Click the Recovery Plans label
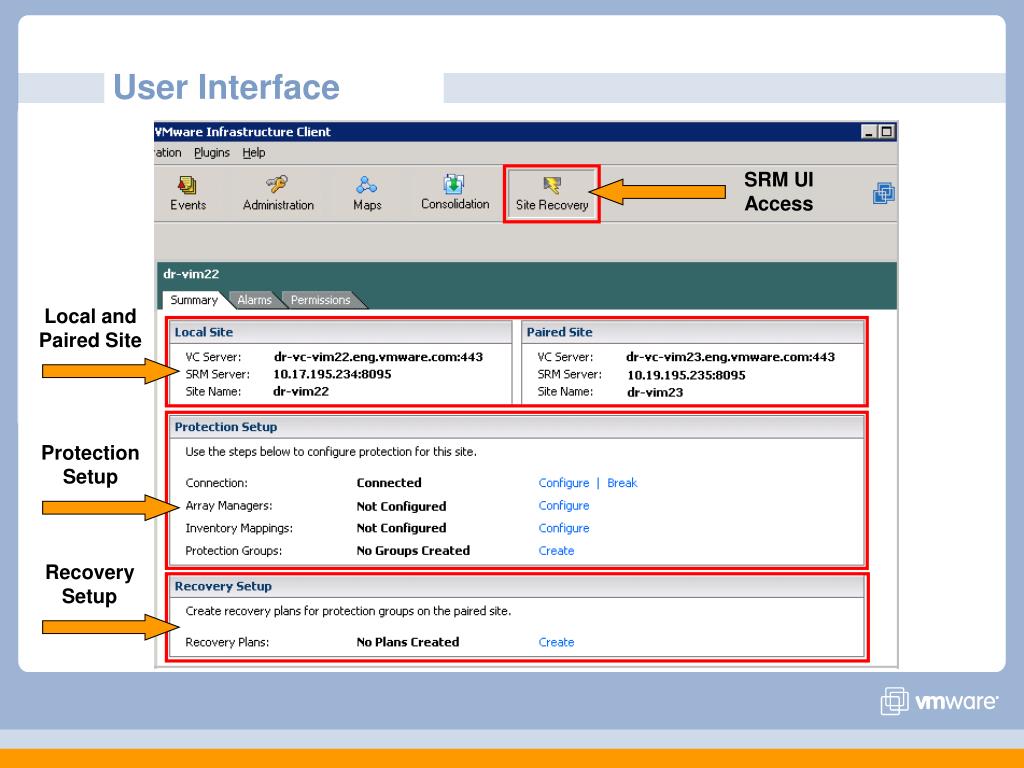The image size is (1024, 768). 227,642
